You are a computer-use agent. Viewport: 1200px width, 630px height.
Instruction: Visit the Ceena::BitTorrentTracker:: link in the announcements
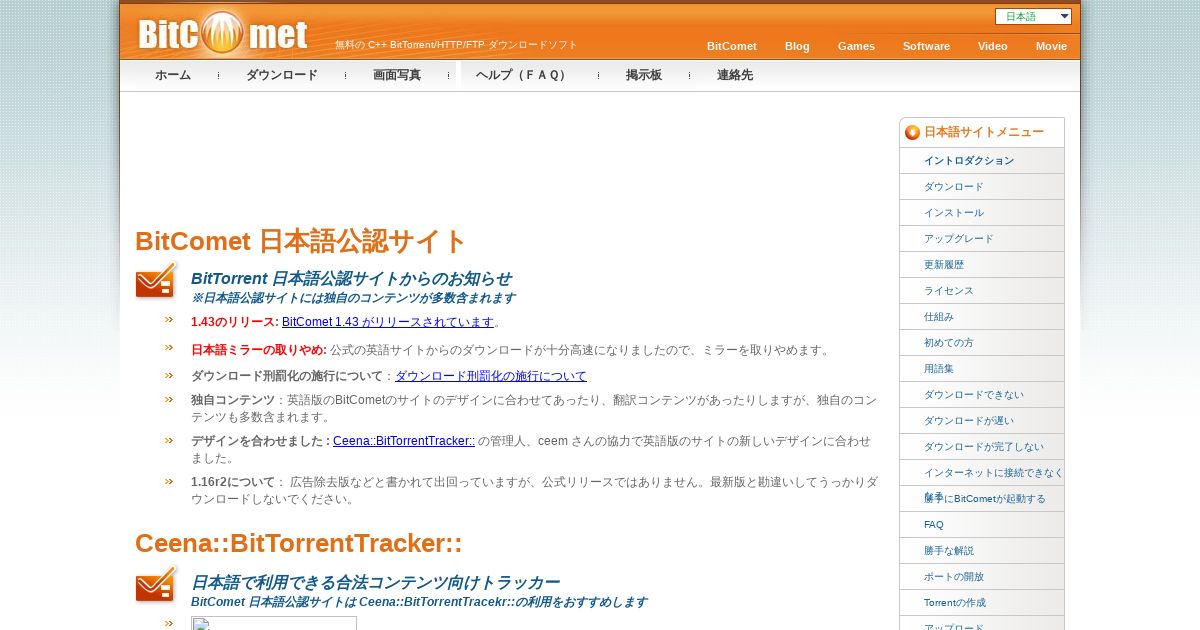(x=404, y=441)
